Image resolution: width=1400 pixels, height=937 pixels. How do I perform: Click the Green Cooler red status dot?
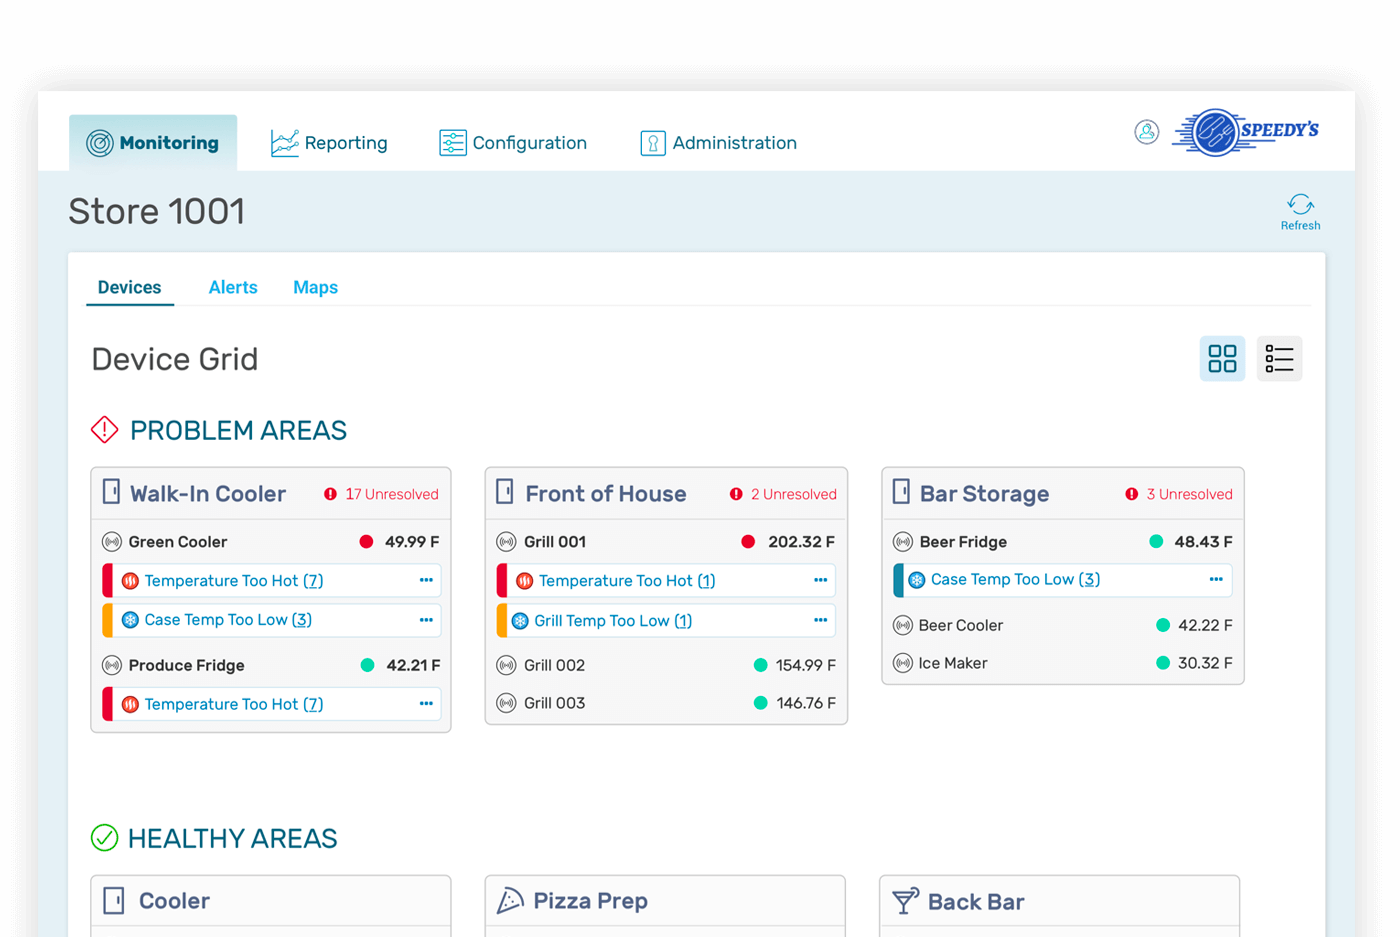coord(366,542)
